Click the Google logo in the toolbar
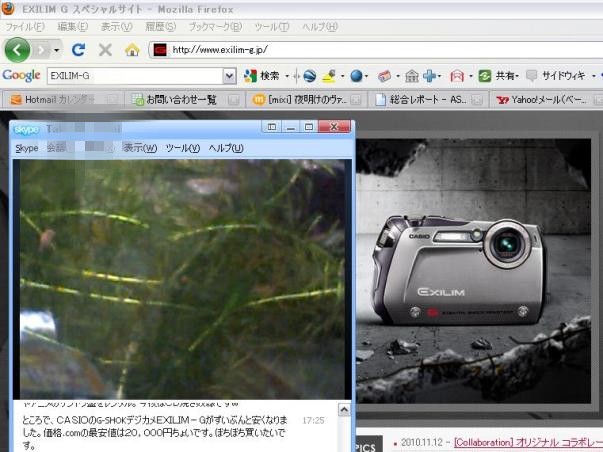603x452 pixels. click(x=22, y=76)
